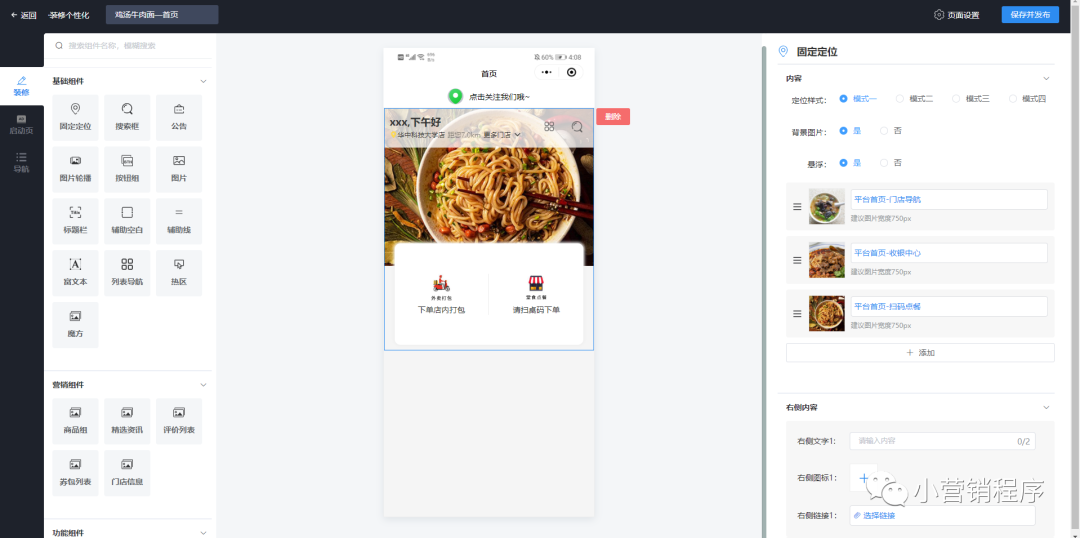
Task: Click thumbnail of 平台首页-收银中心 image
Action: point(827,260)
